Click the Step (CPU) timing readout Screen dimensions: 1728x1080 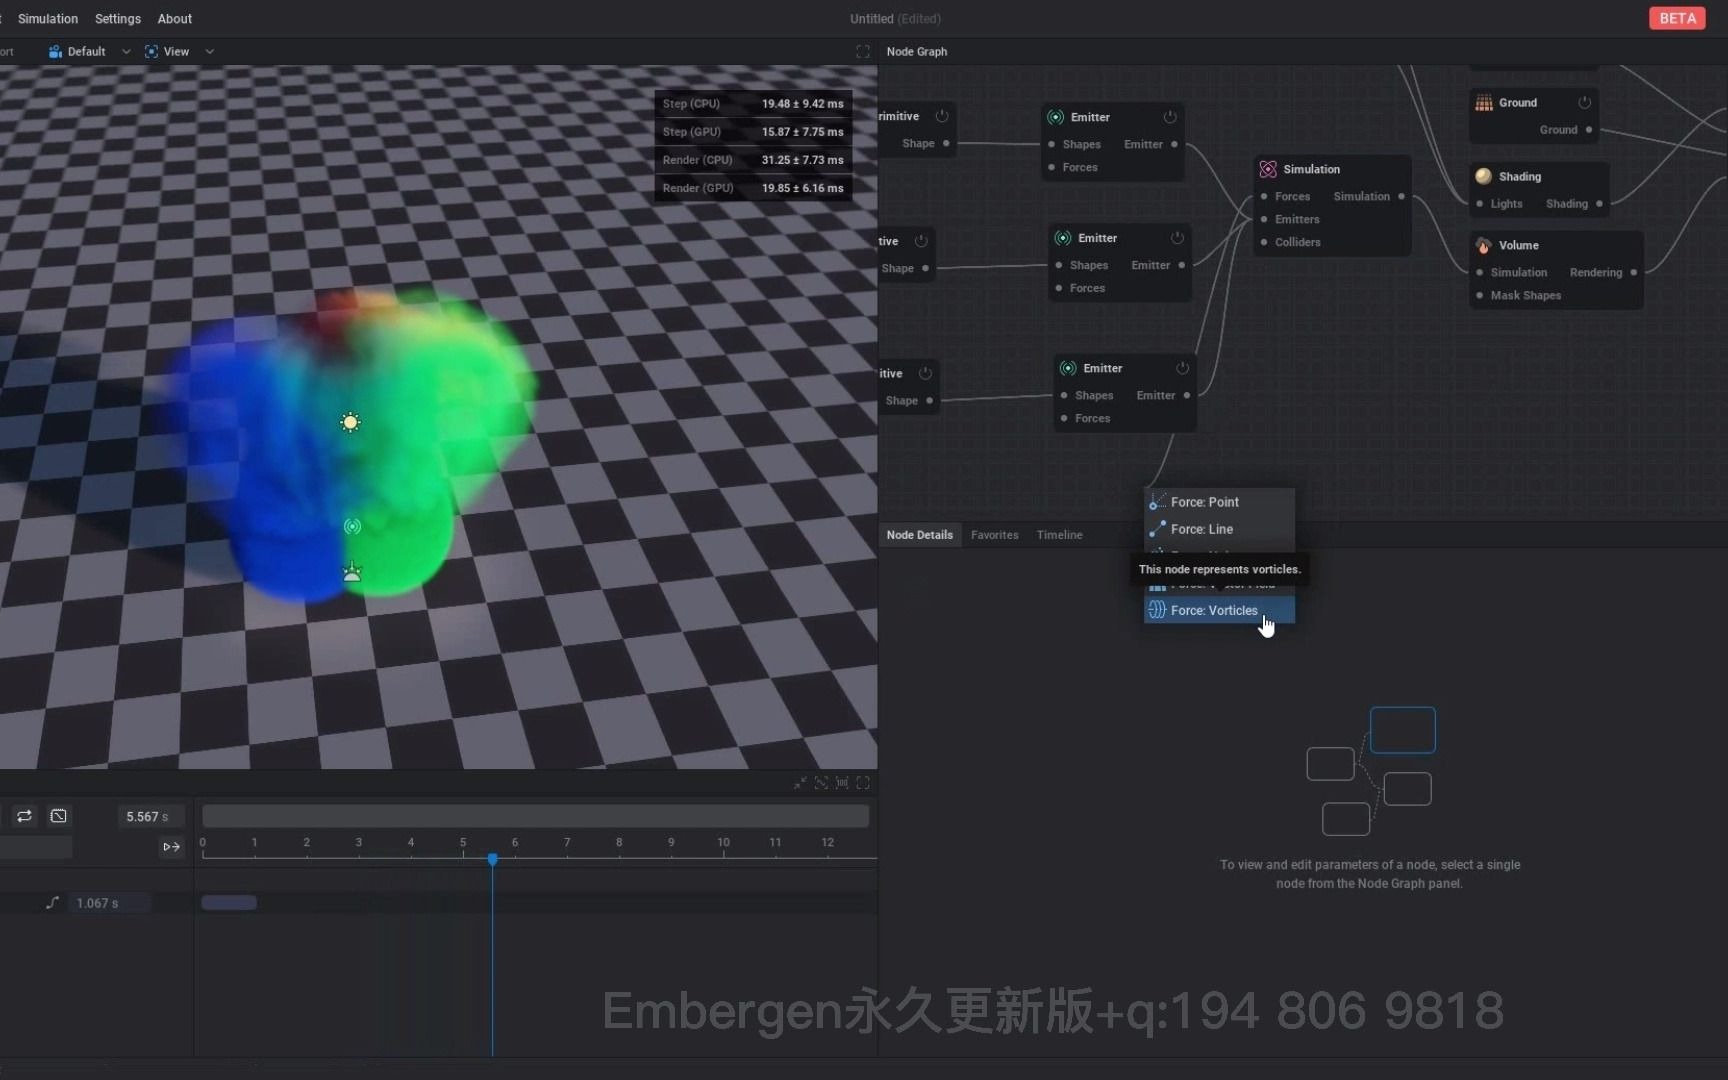pyautogui.click(x=753, y=104)
